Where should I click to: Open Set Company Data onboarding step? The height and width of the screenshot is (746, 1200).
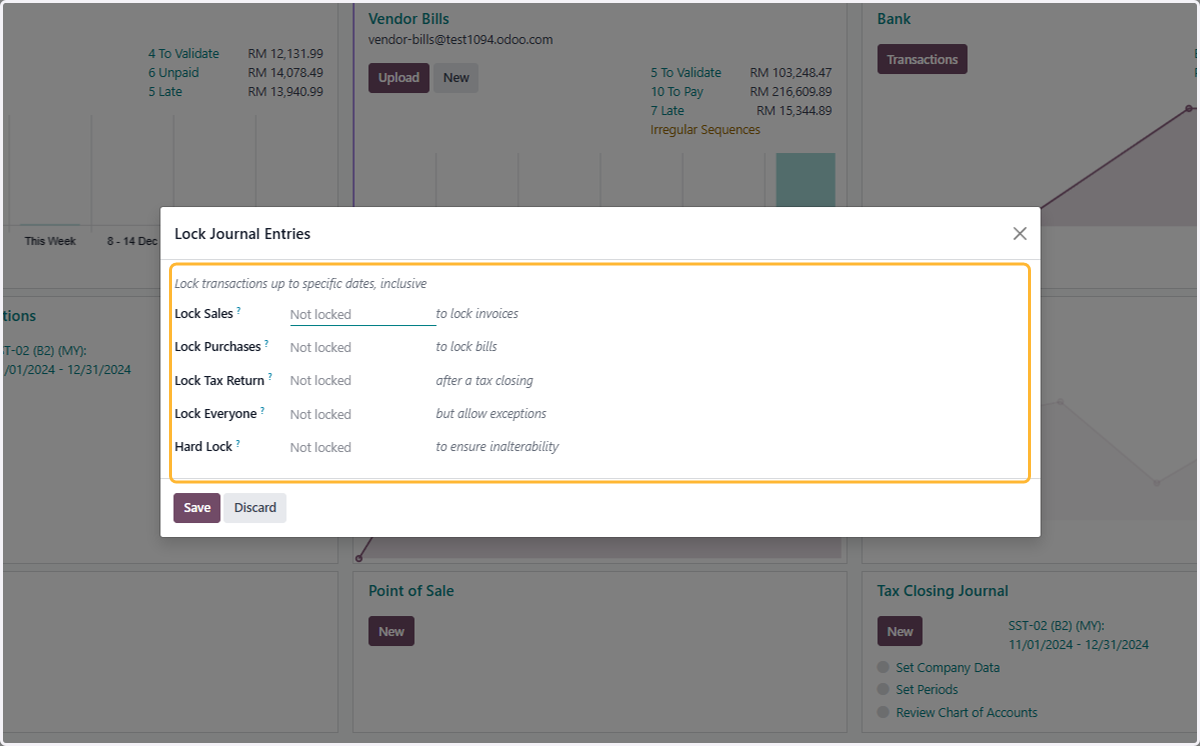947,668
